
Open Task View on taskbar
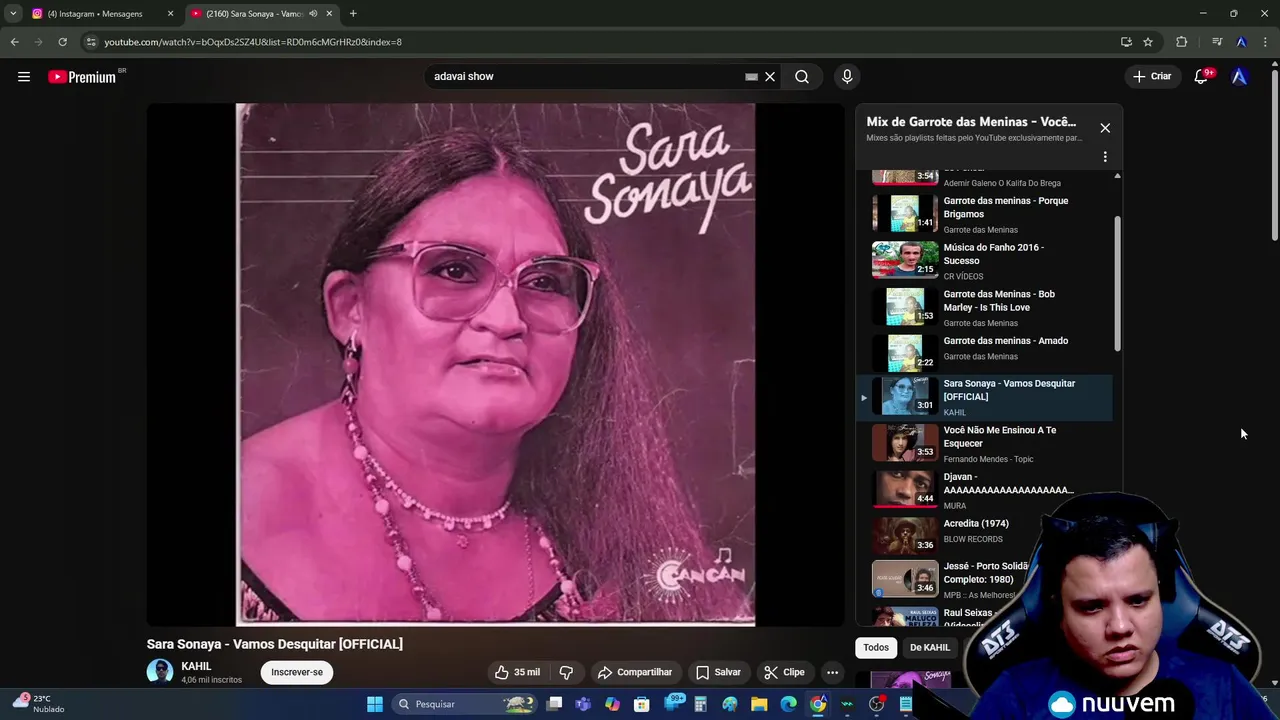(555, 704)
